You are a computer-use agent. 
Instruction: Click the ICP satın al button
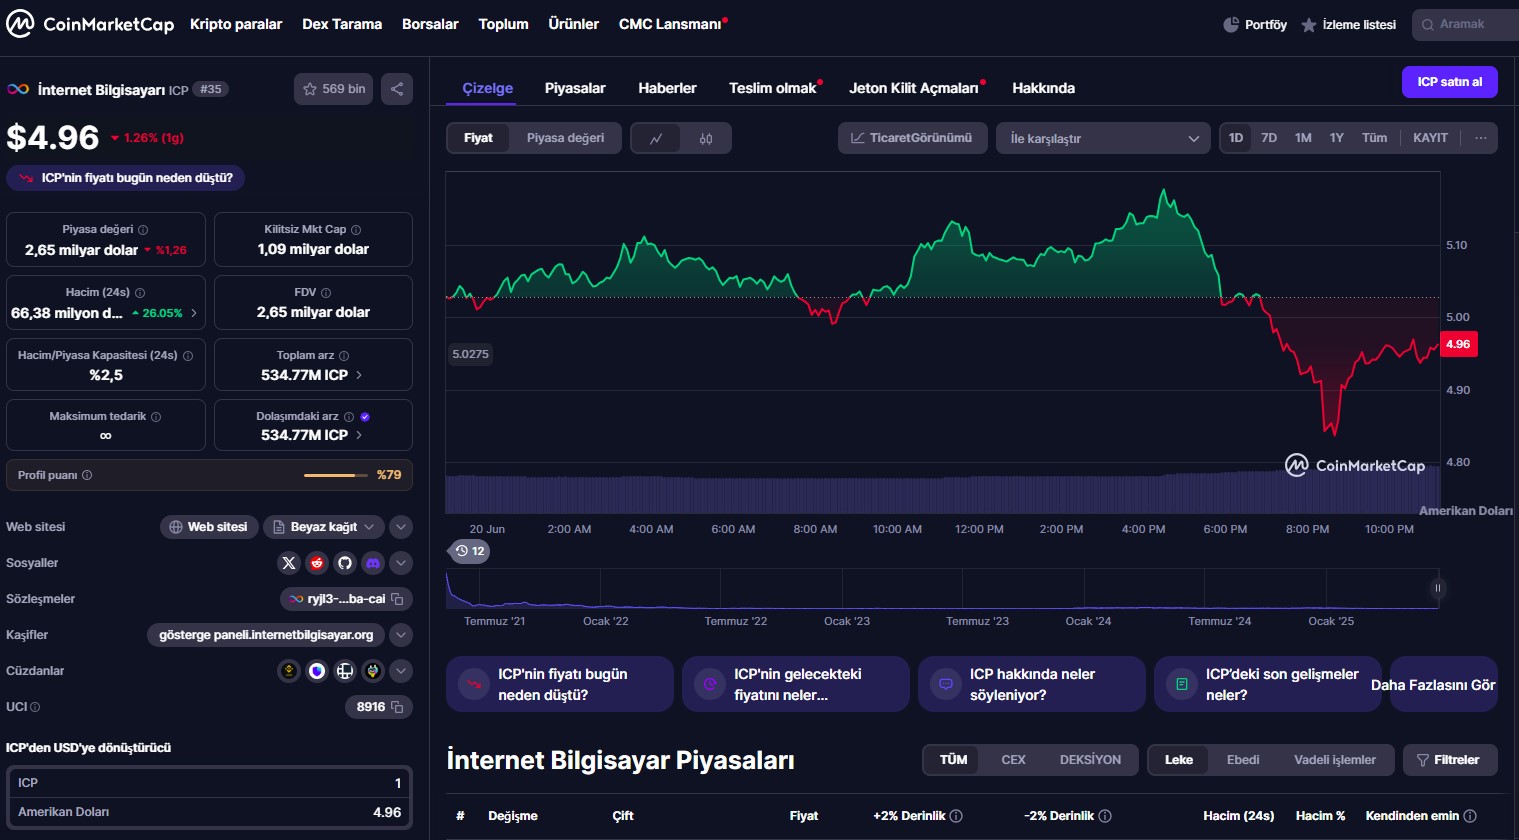tap(1450, 82)
